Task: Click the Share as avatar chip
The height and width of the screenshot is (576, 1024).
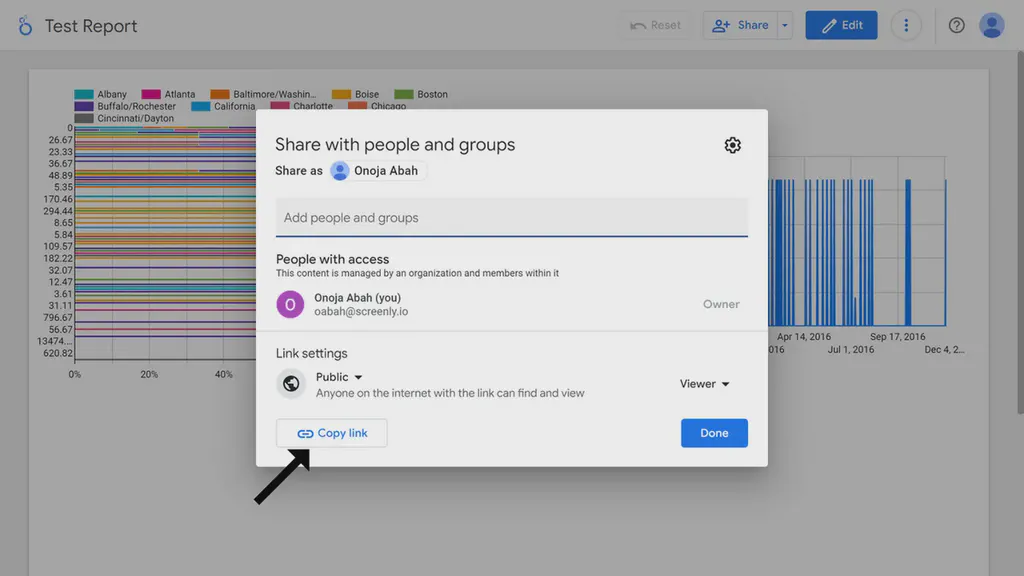Action: (x=378, y=170)
